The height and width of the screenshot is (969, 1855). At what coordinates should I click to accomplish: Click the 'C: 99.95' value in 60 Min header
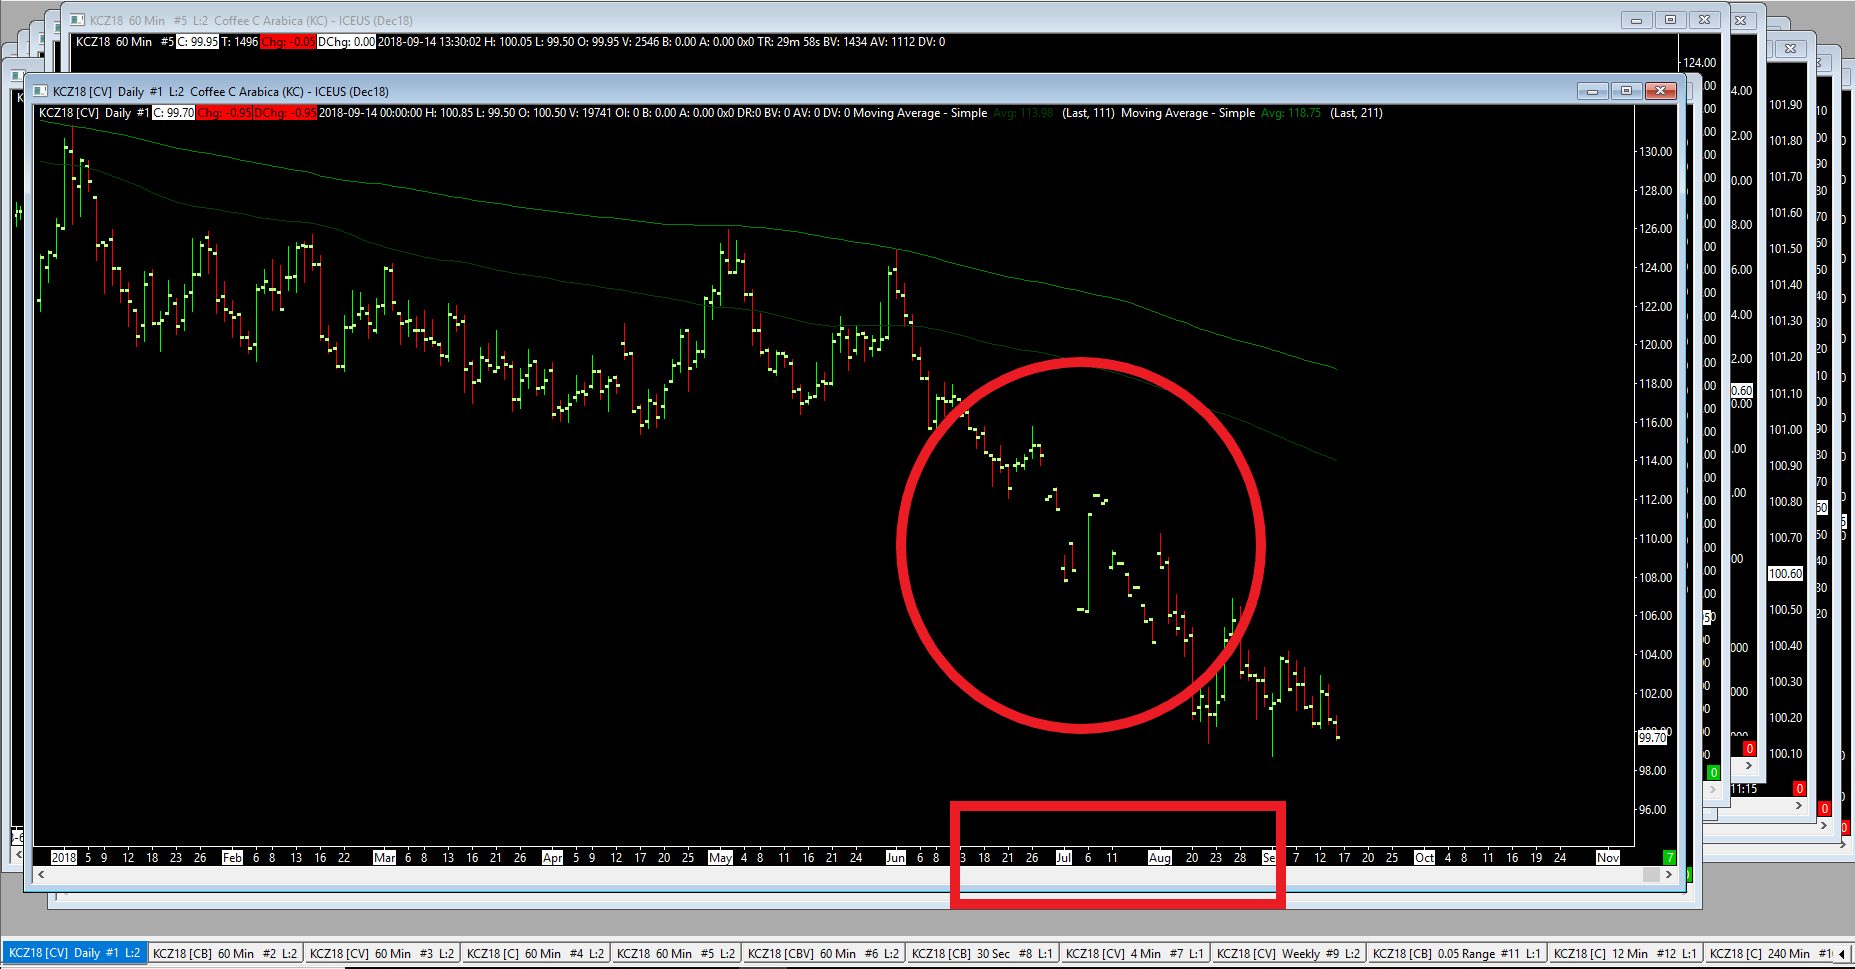click(198, 42)
